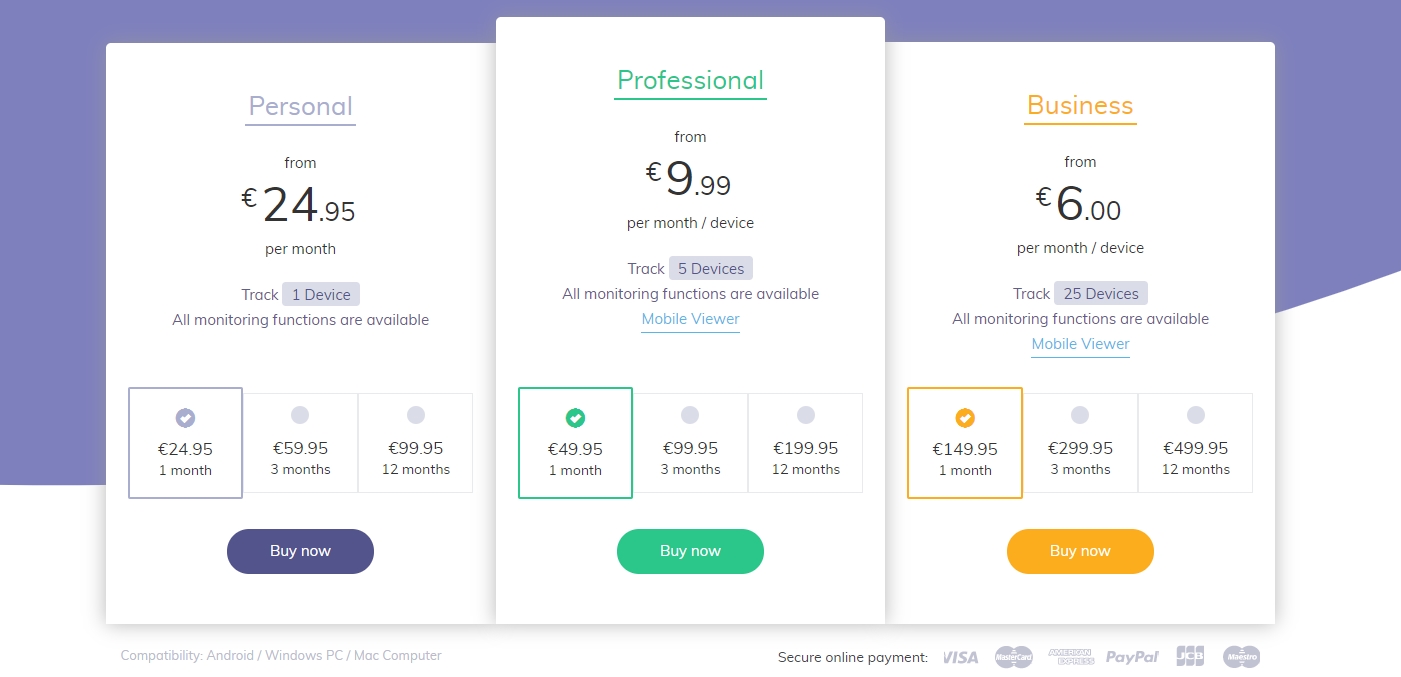Click the orange Business Buy now button
This screenshot has width=1401, height=677.
point(1080,551)
